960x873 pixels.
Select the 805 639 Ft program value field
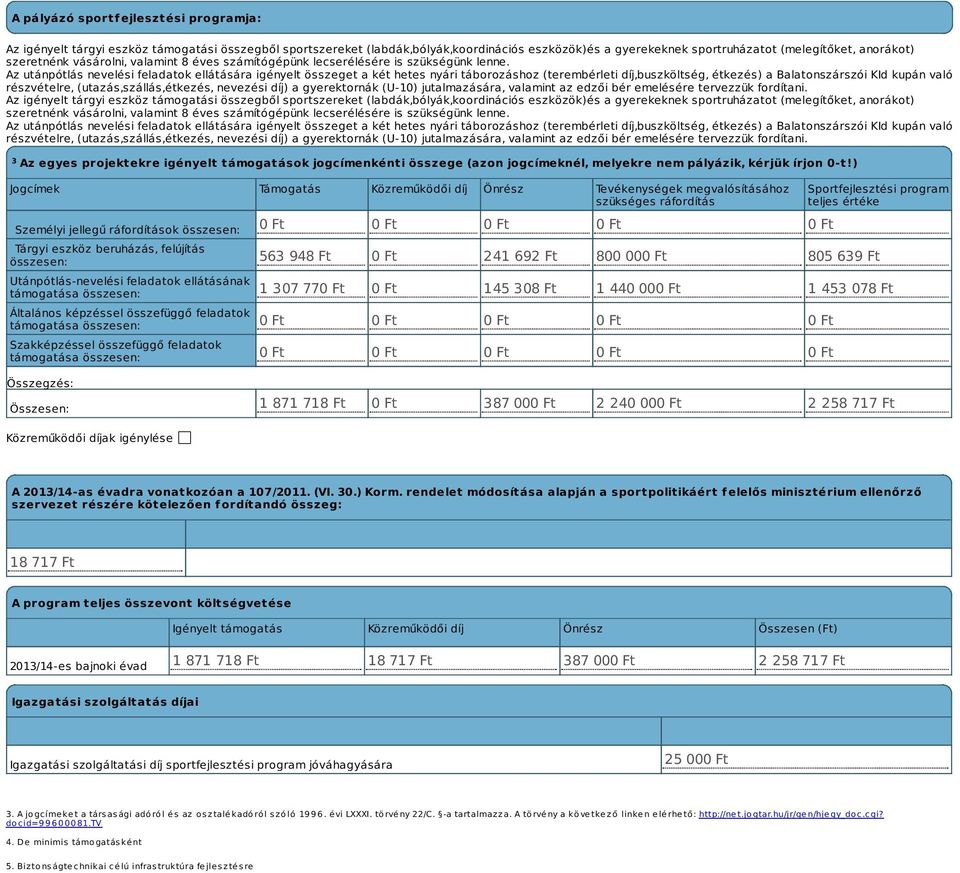(877, 256)
